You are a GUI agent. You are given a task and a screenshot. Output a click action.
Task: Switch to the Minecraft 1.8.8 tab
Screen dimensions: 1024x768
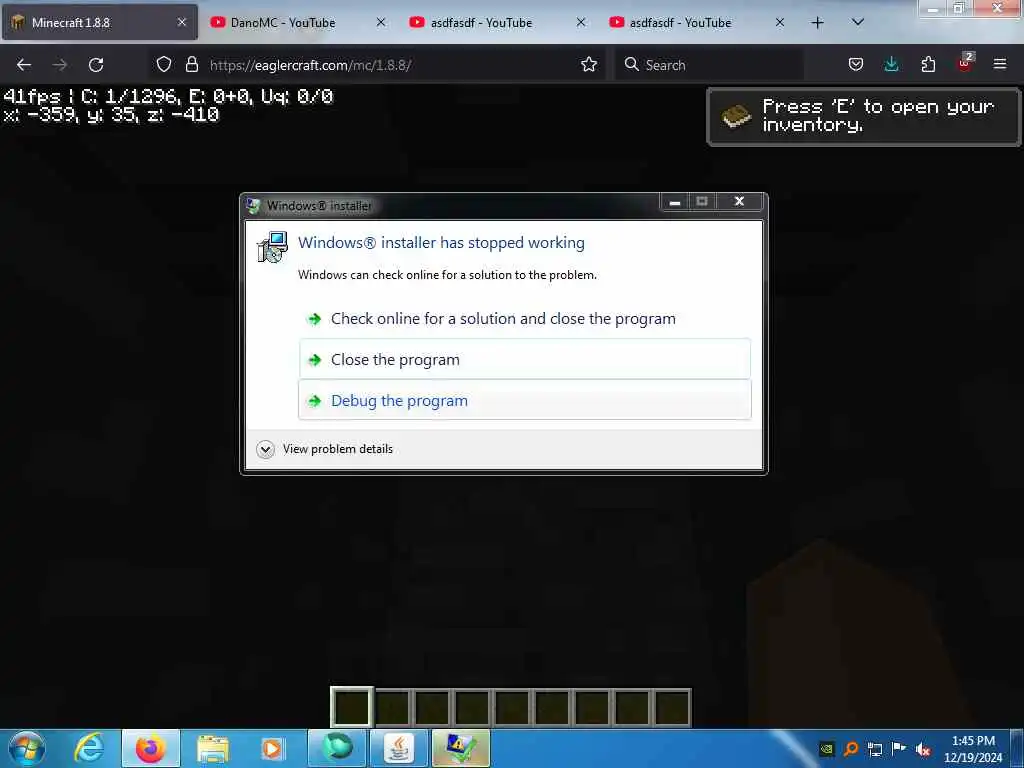point(99,23)
